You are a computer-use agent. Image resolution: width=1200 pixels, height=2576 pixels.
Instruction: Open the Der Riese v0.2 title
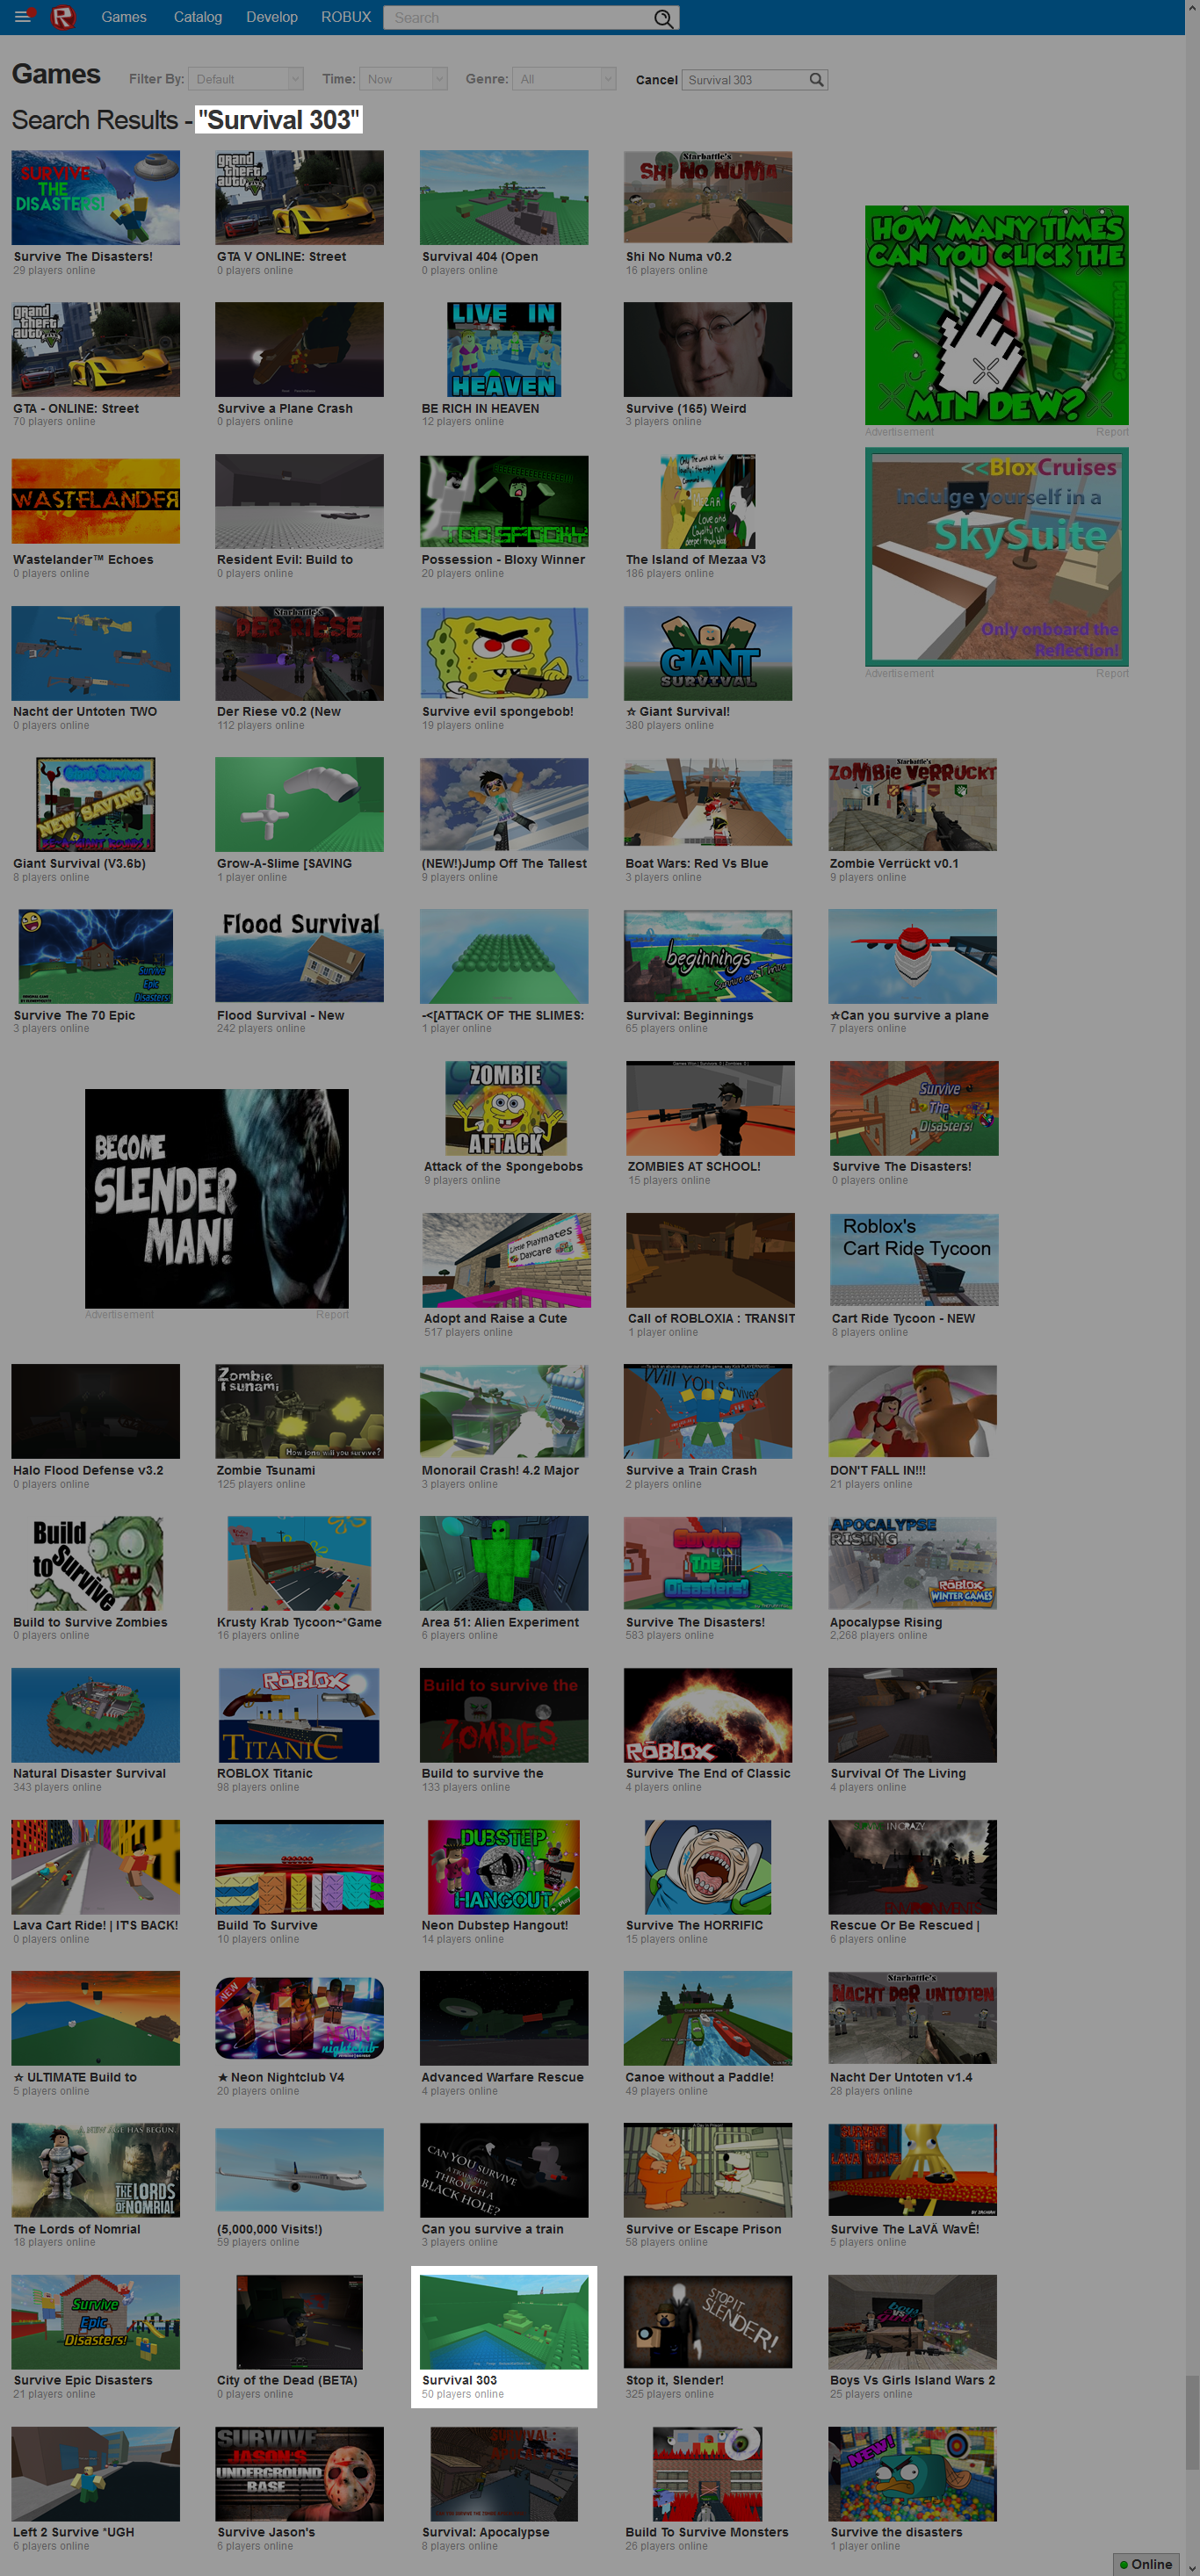click(279, 712)
